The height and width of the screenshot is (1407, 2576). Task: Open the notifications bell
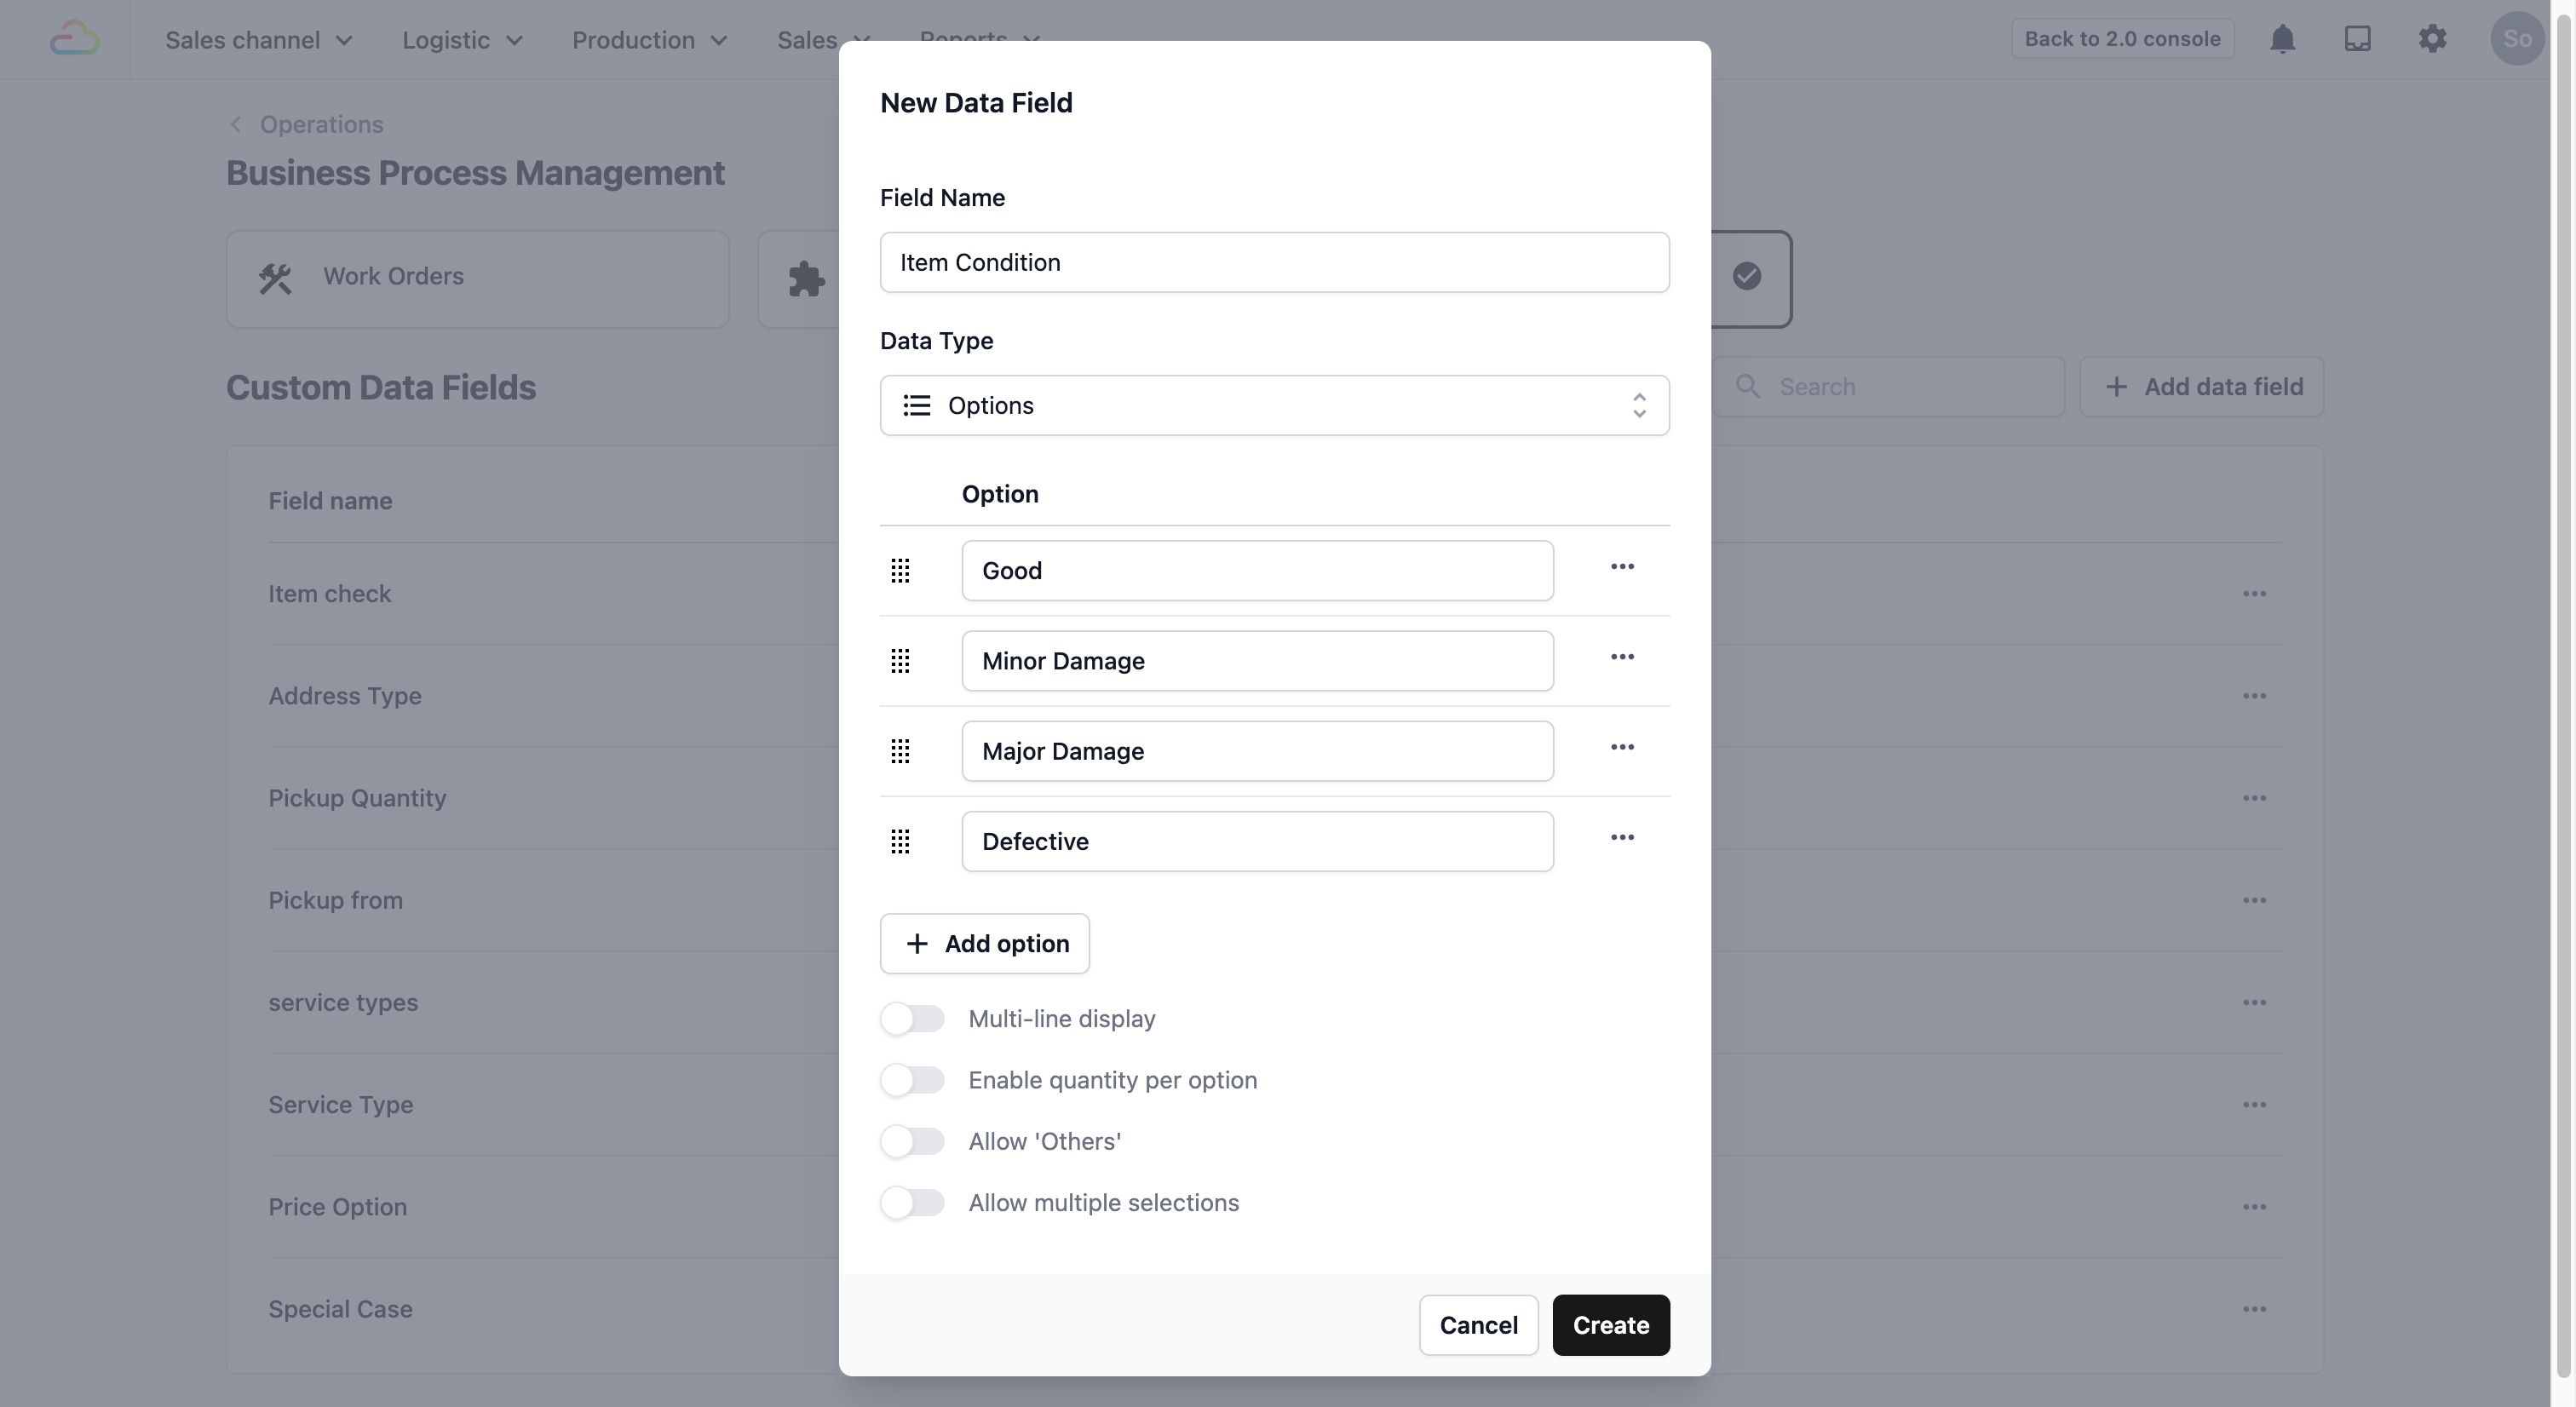point(2282,39)
